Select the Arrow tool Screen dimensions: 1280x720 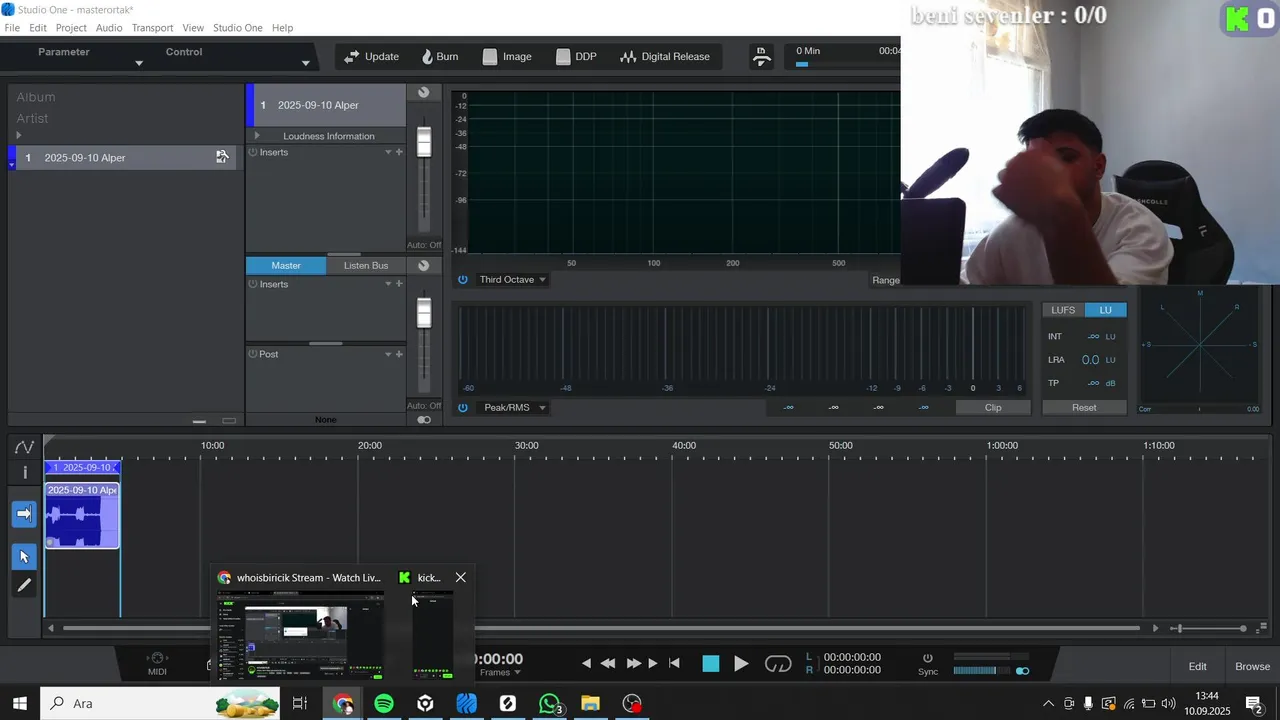[x=24, y=556]
